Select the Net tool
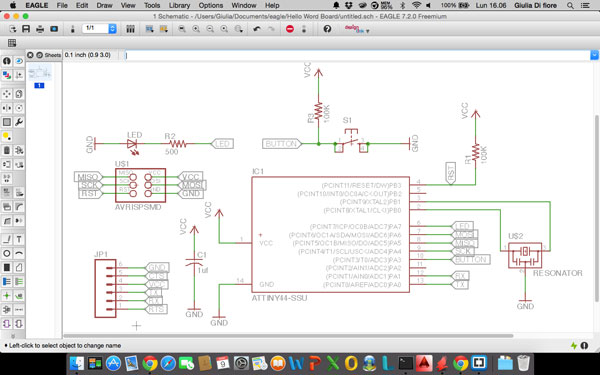600x375 pixels. point(19,282)
